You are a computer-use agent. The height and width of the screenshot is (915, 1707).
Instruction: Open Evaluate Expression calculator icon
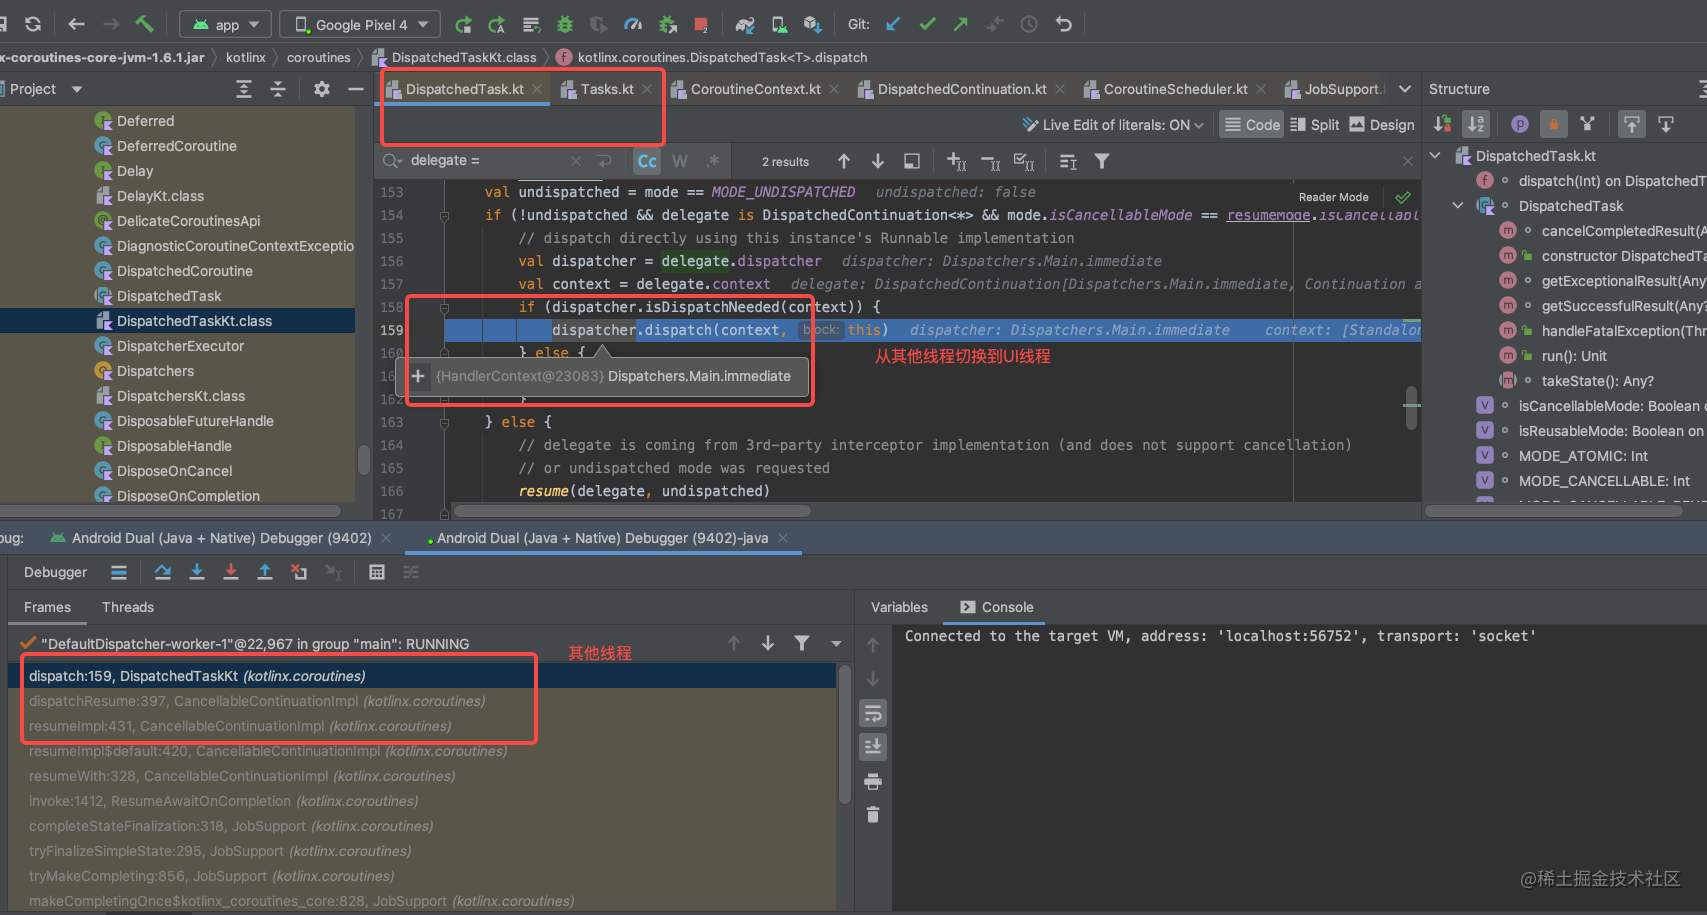point(377,572)
